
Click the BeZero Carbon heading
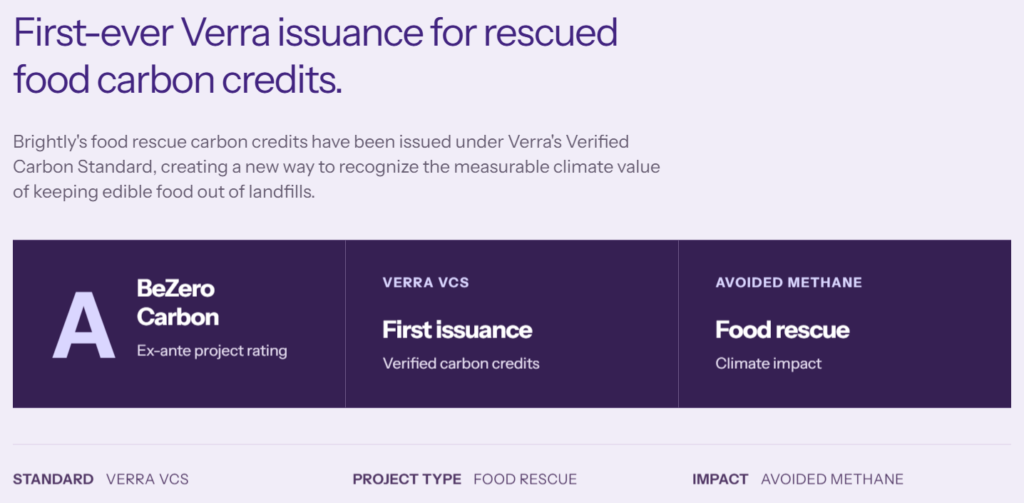tap(178, 302)
